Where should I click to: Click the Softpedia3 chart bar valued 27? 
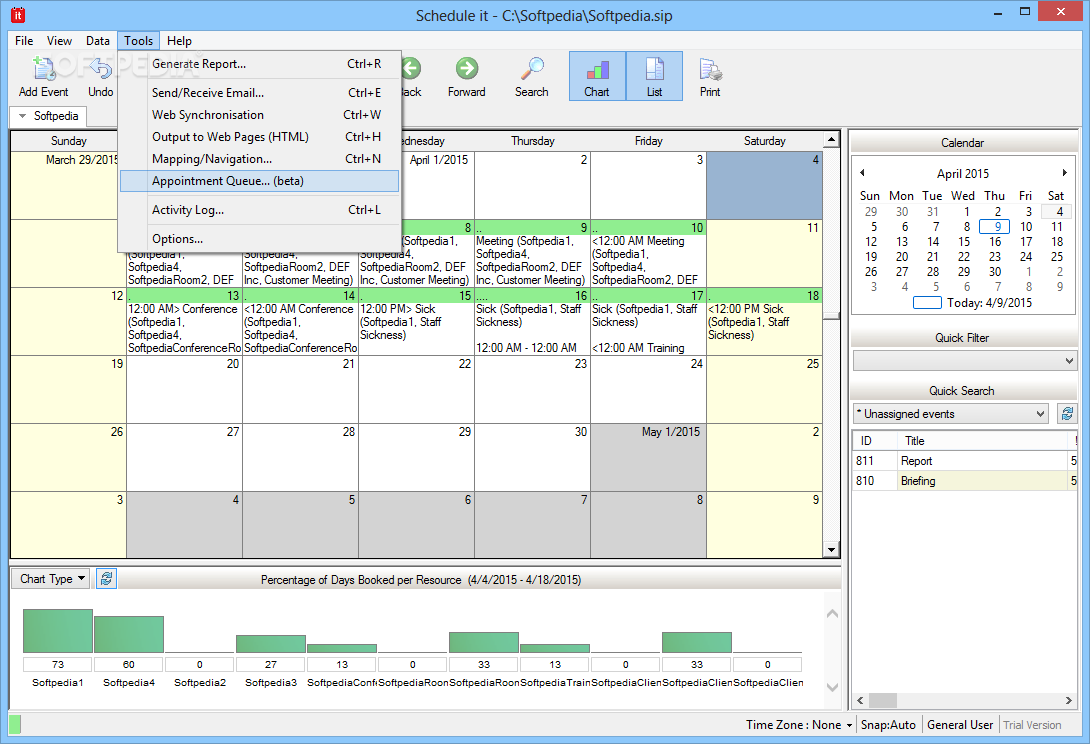(x=271, y=644)
